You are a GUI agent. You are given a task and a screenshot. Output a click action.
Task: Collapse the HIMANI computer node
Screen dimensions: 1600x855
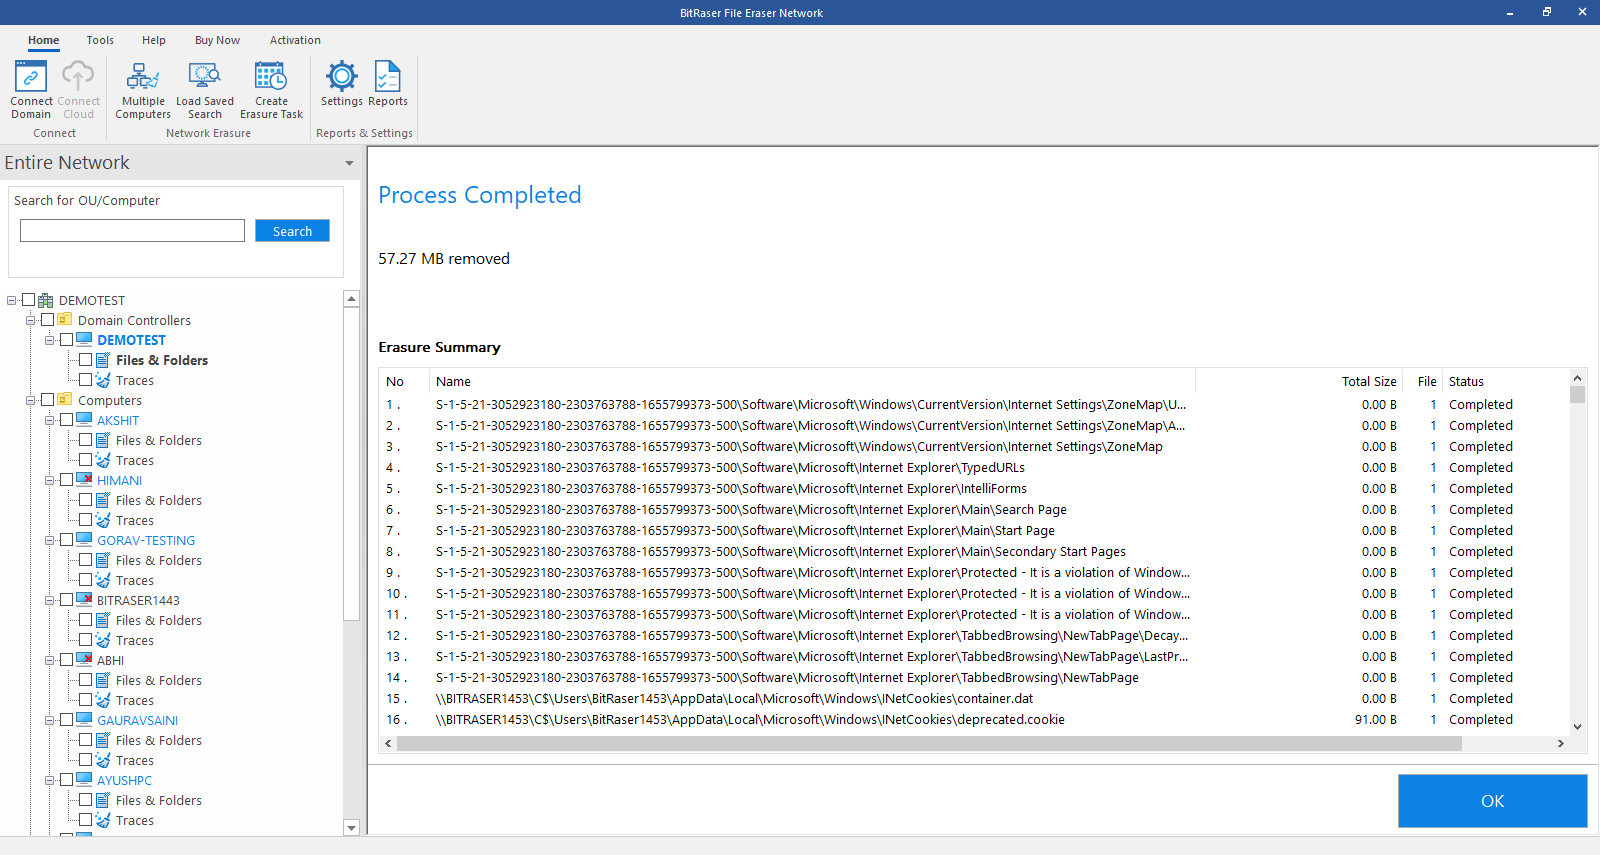[50, 480]
